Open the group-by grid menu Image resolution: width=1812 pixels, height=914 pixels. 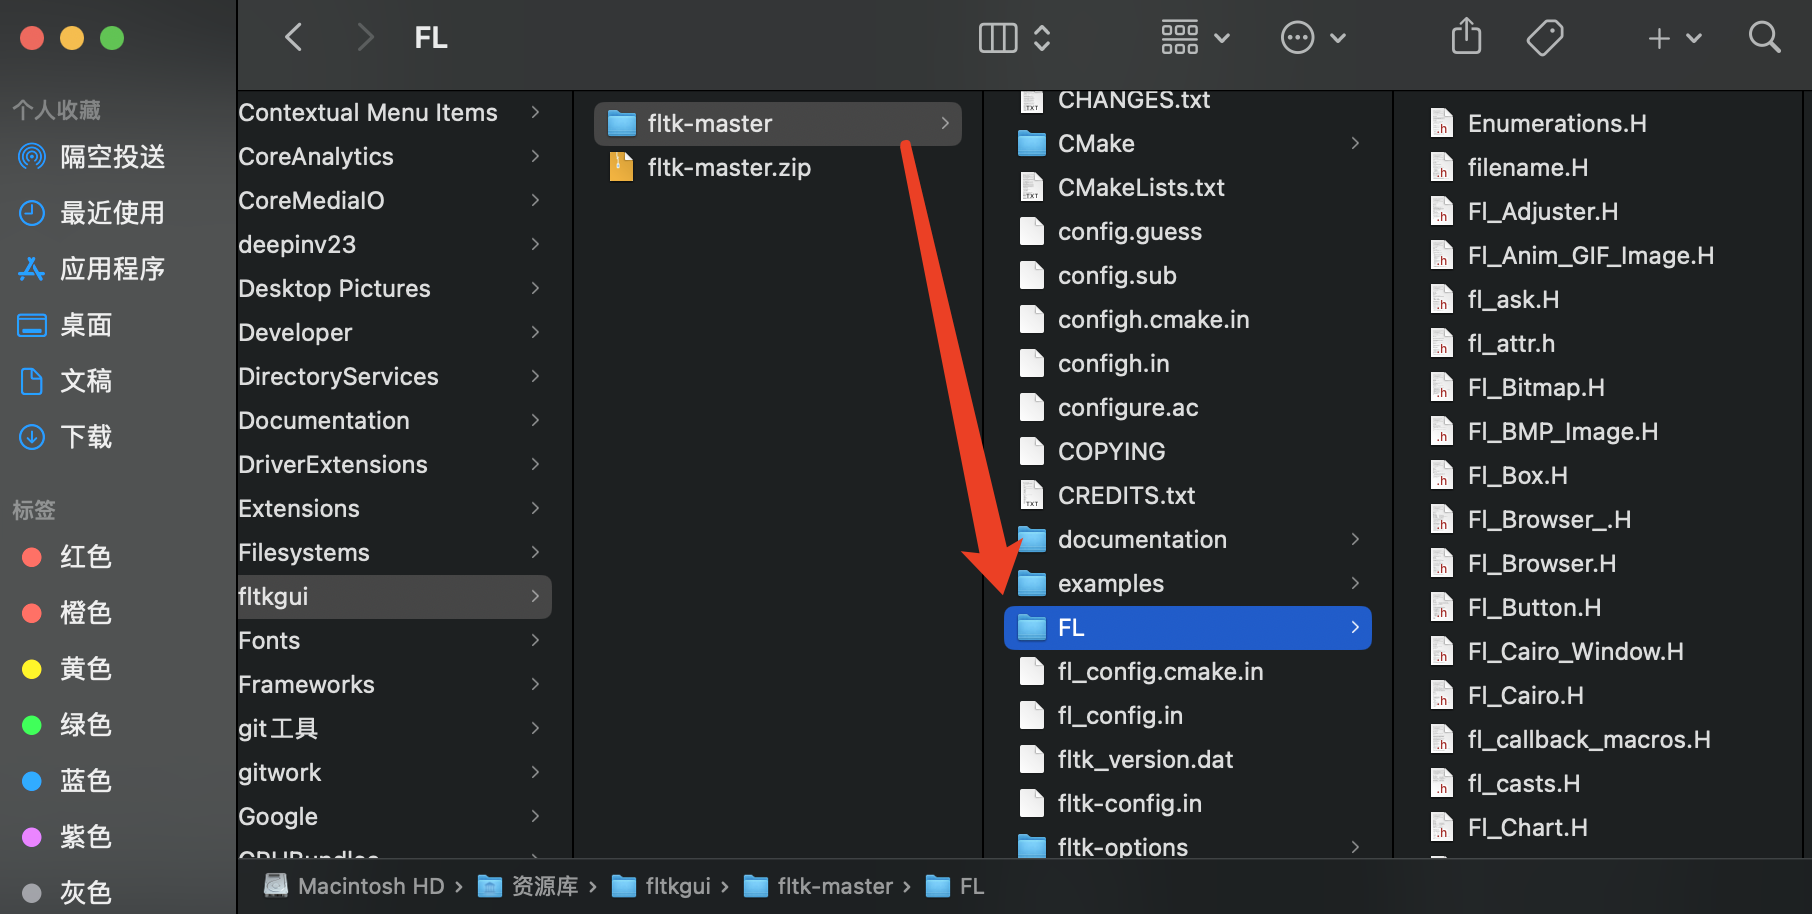1195,38
